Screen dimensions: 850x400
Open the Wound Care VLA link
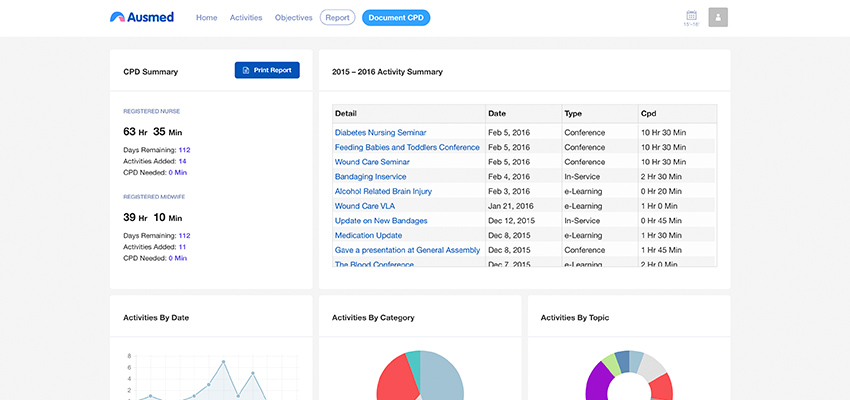[365, 206]
